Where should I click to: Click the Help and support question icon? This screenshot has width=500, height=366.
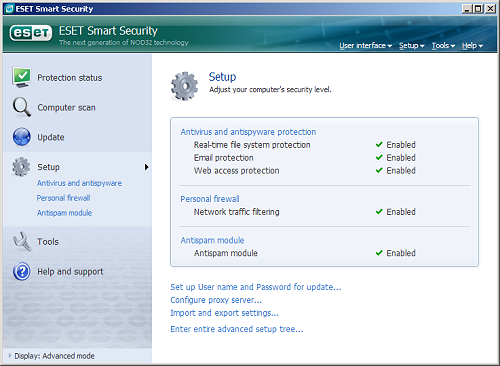point(22,271)
